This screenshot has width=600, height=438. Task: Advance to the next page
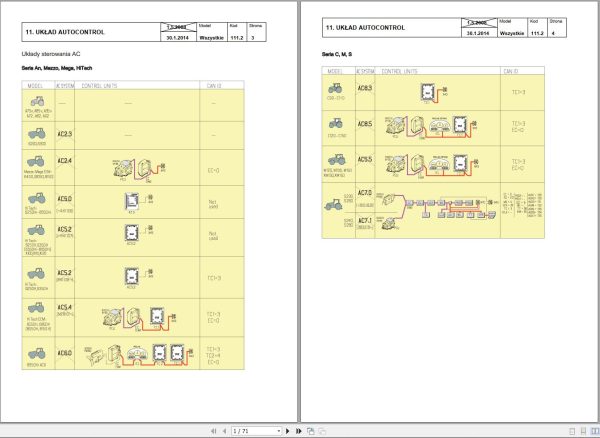[x=288, y=431]
